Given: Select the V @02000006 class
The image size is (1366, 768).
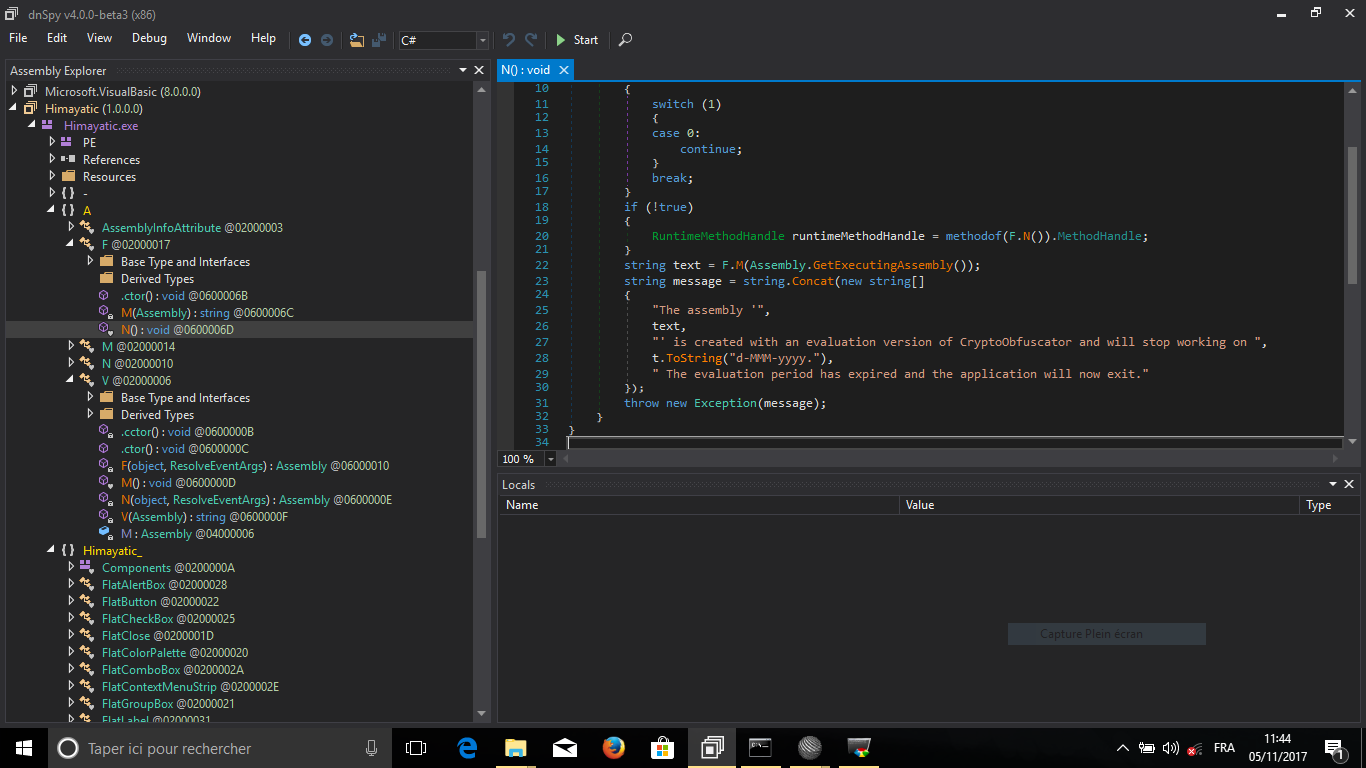Looking at the screenshot, I should (x=136, y=381).
